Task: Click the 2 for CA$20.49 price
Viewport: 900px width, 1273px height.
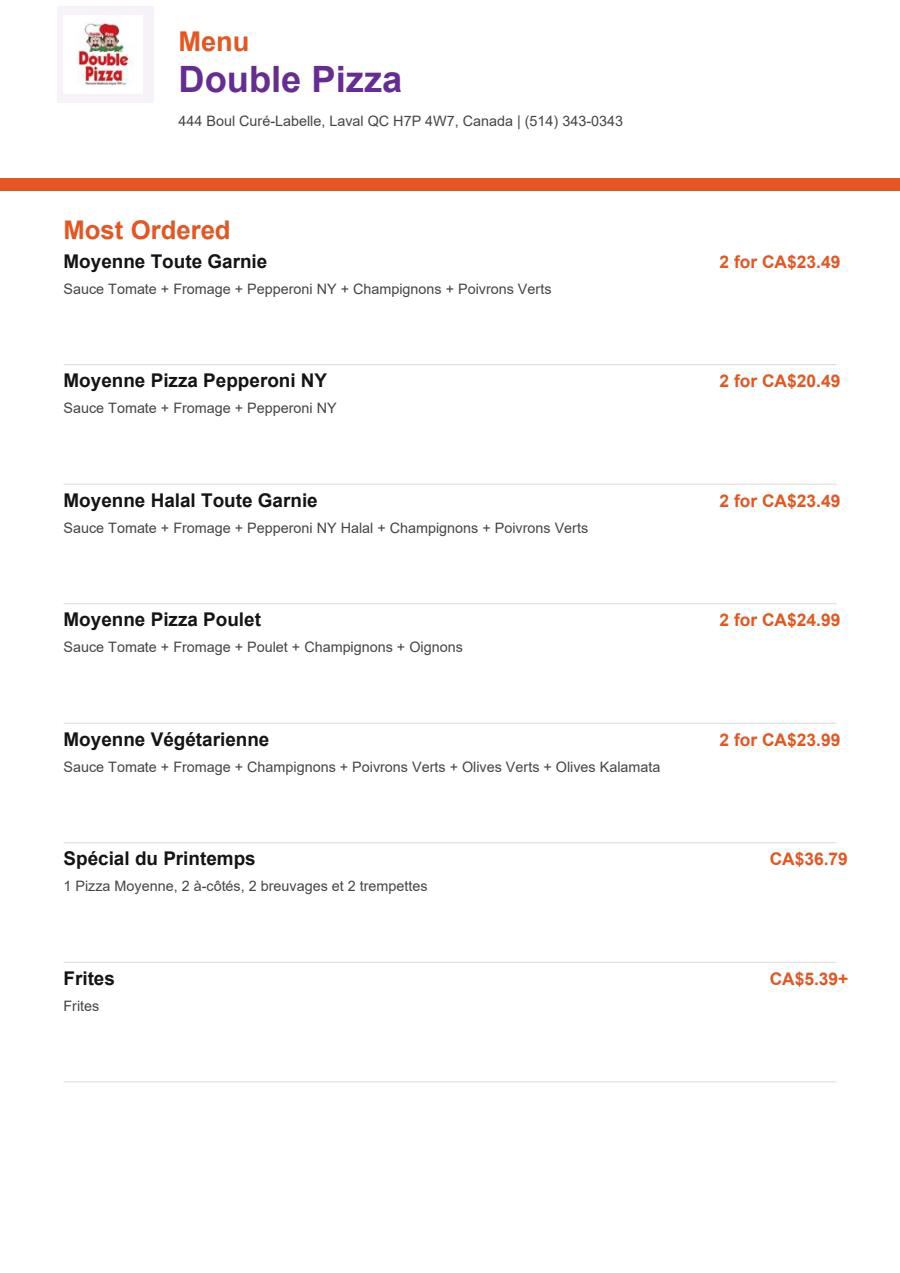Action: coord(780,381)
